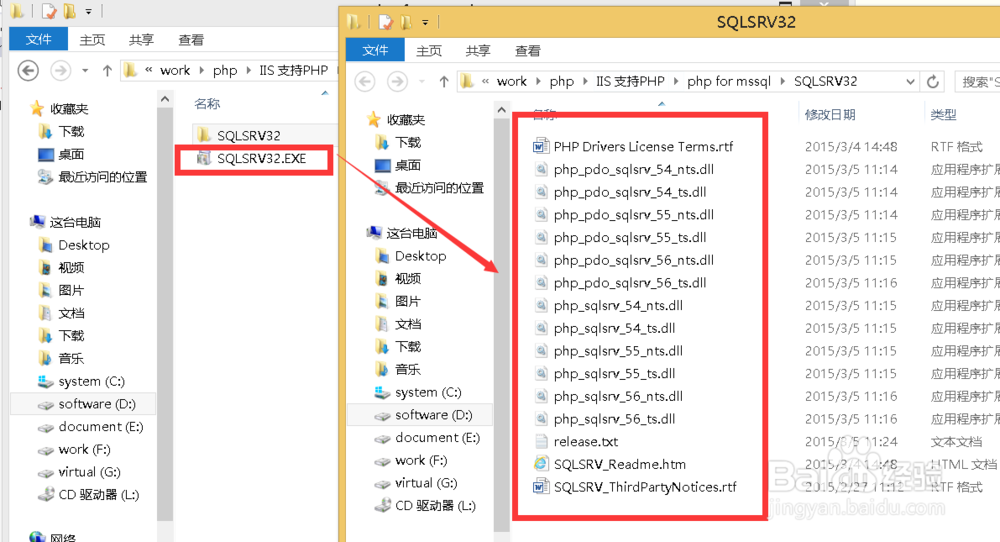Click 查看 tab in the left background window
This screenshot has height=542, width=1000.
click(x=191, y=40)
